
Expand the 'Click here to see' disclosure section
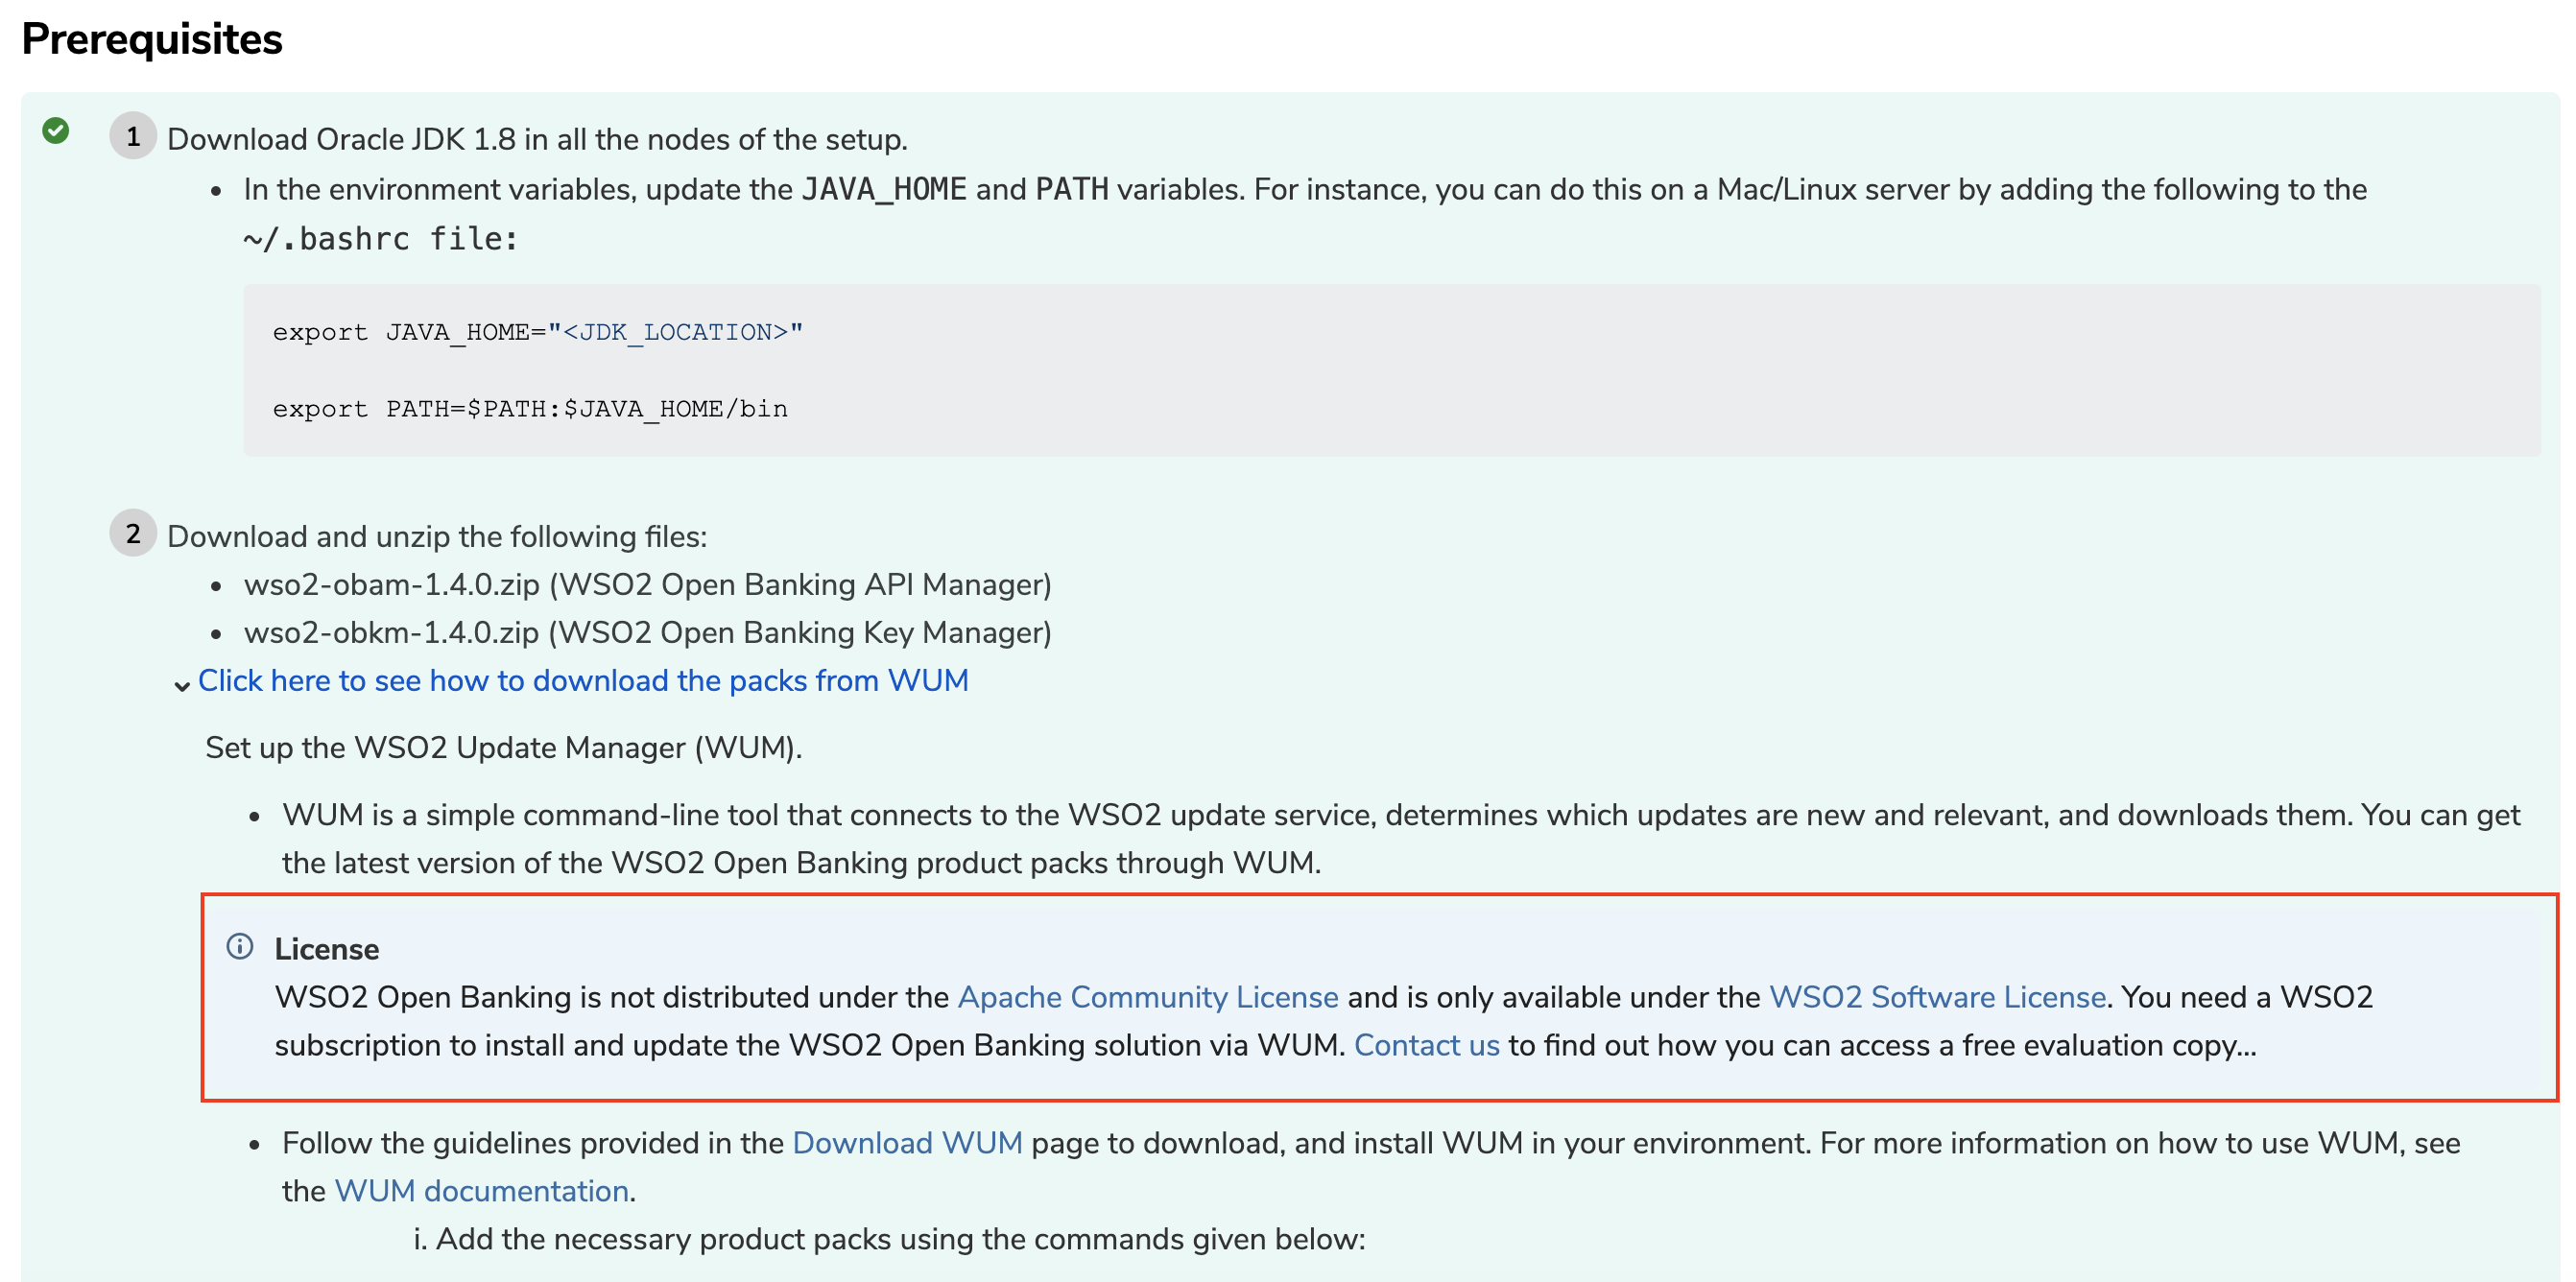tap(584, 681)
